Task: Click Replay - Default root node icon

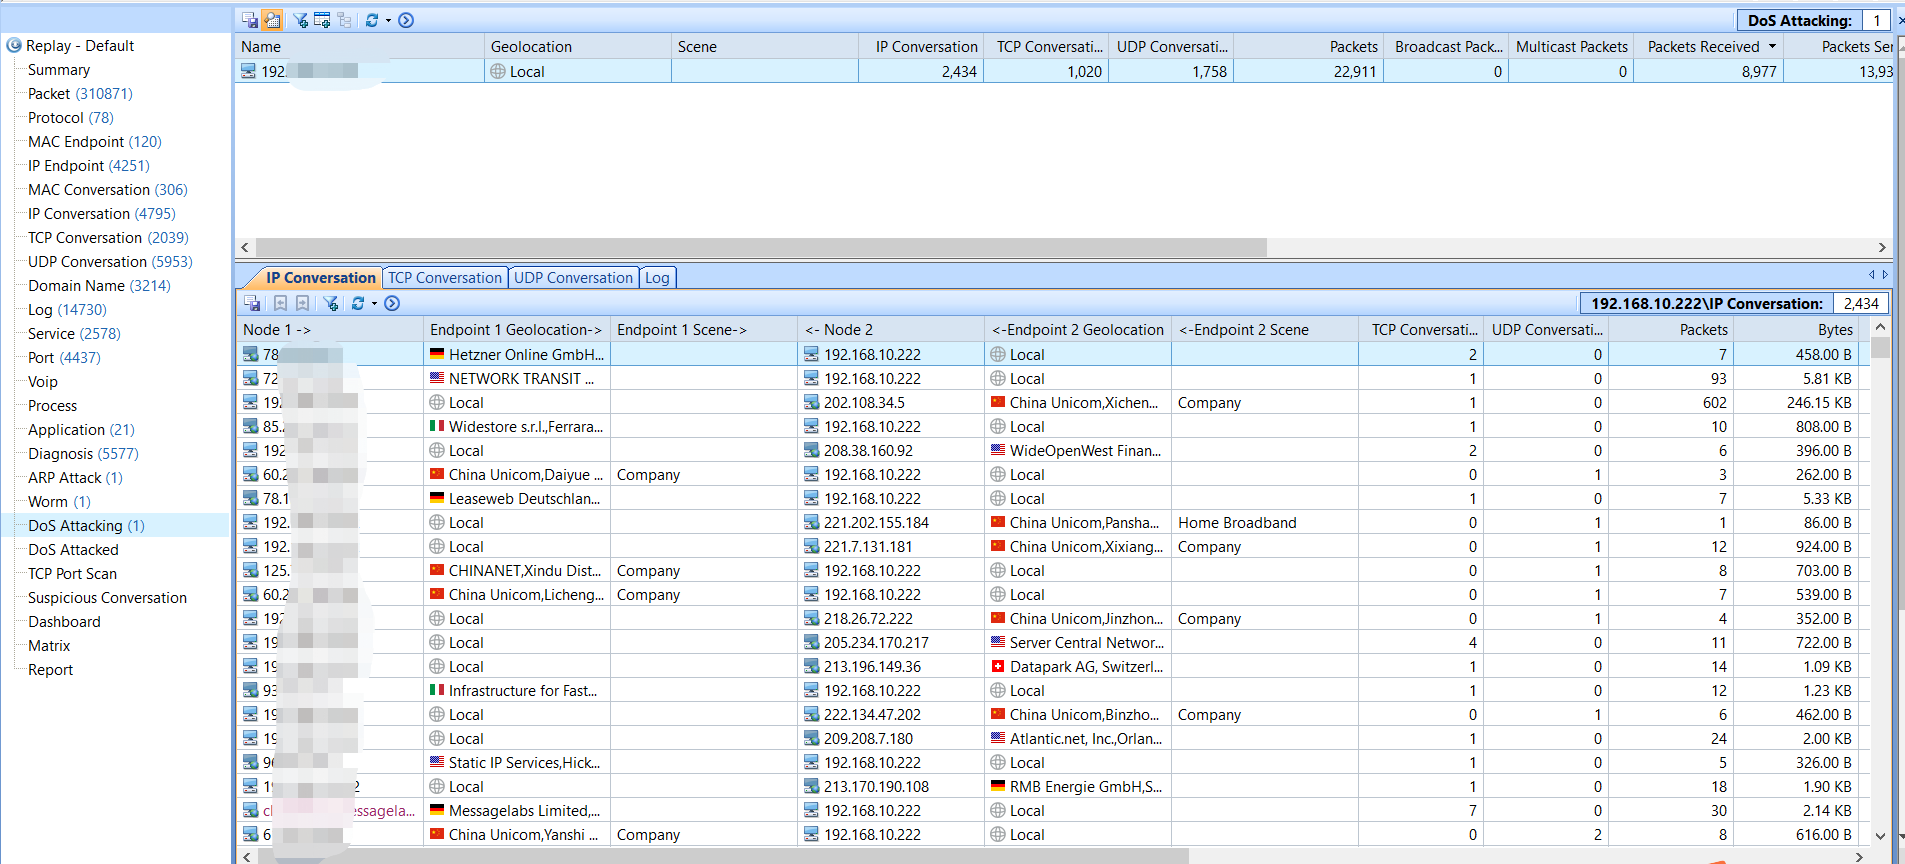Action: click(x=14, y=45)
